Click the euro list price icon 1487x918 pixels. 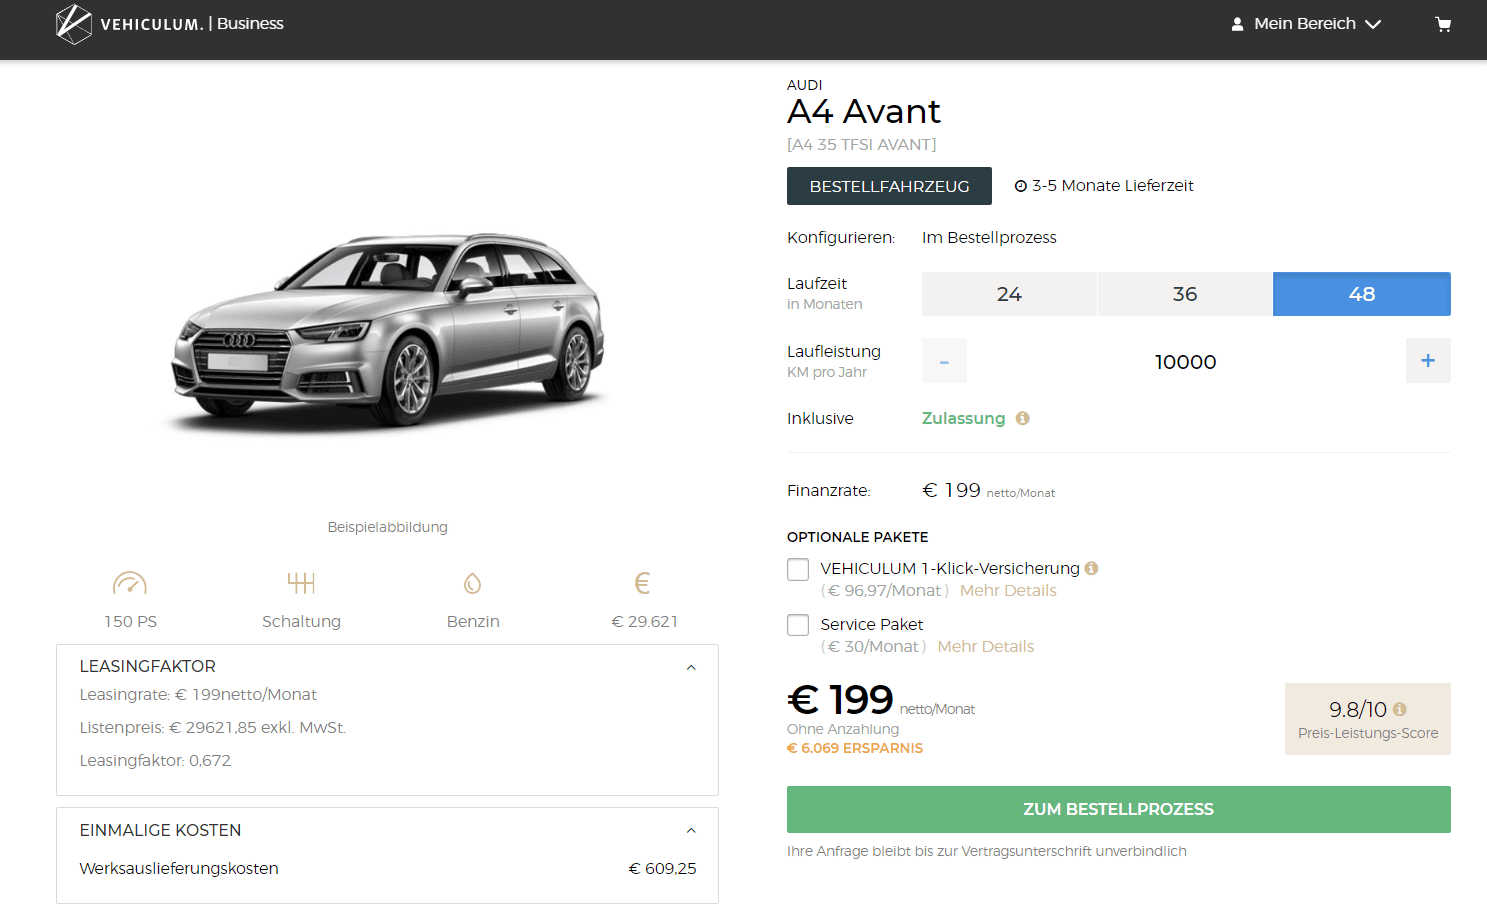click(x=643, y=583)
